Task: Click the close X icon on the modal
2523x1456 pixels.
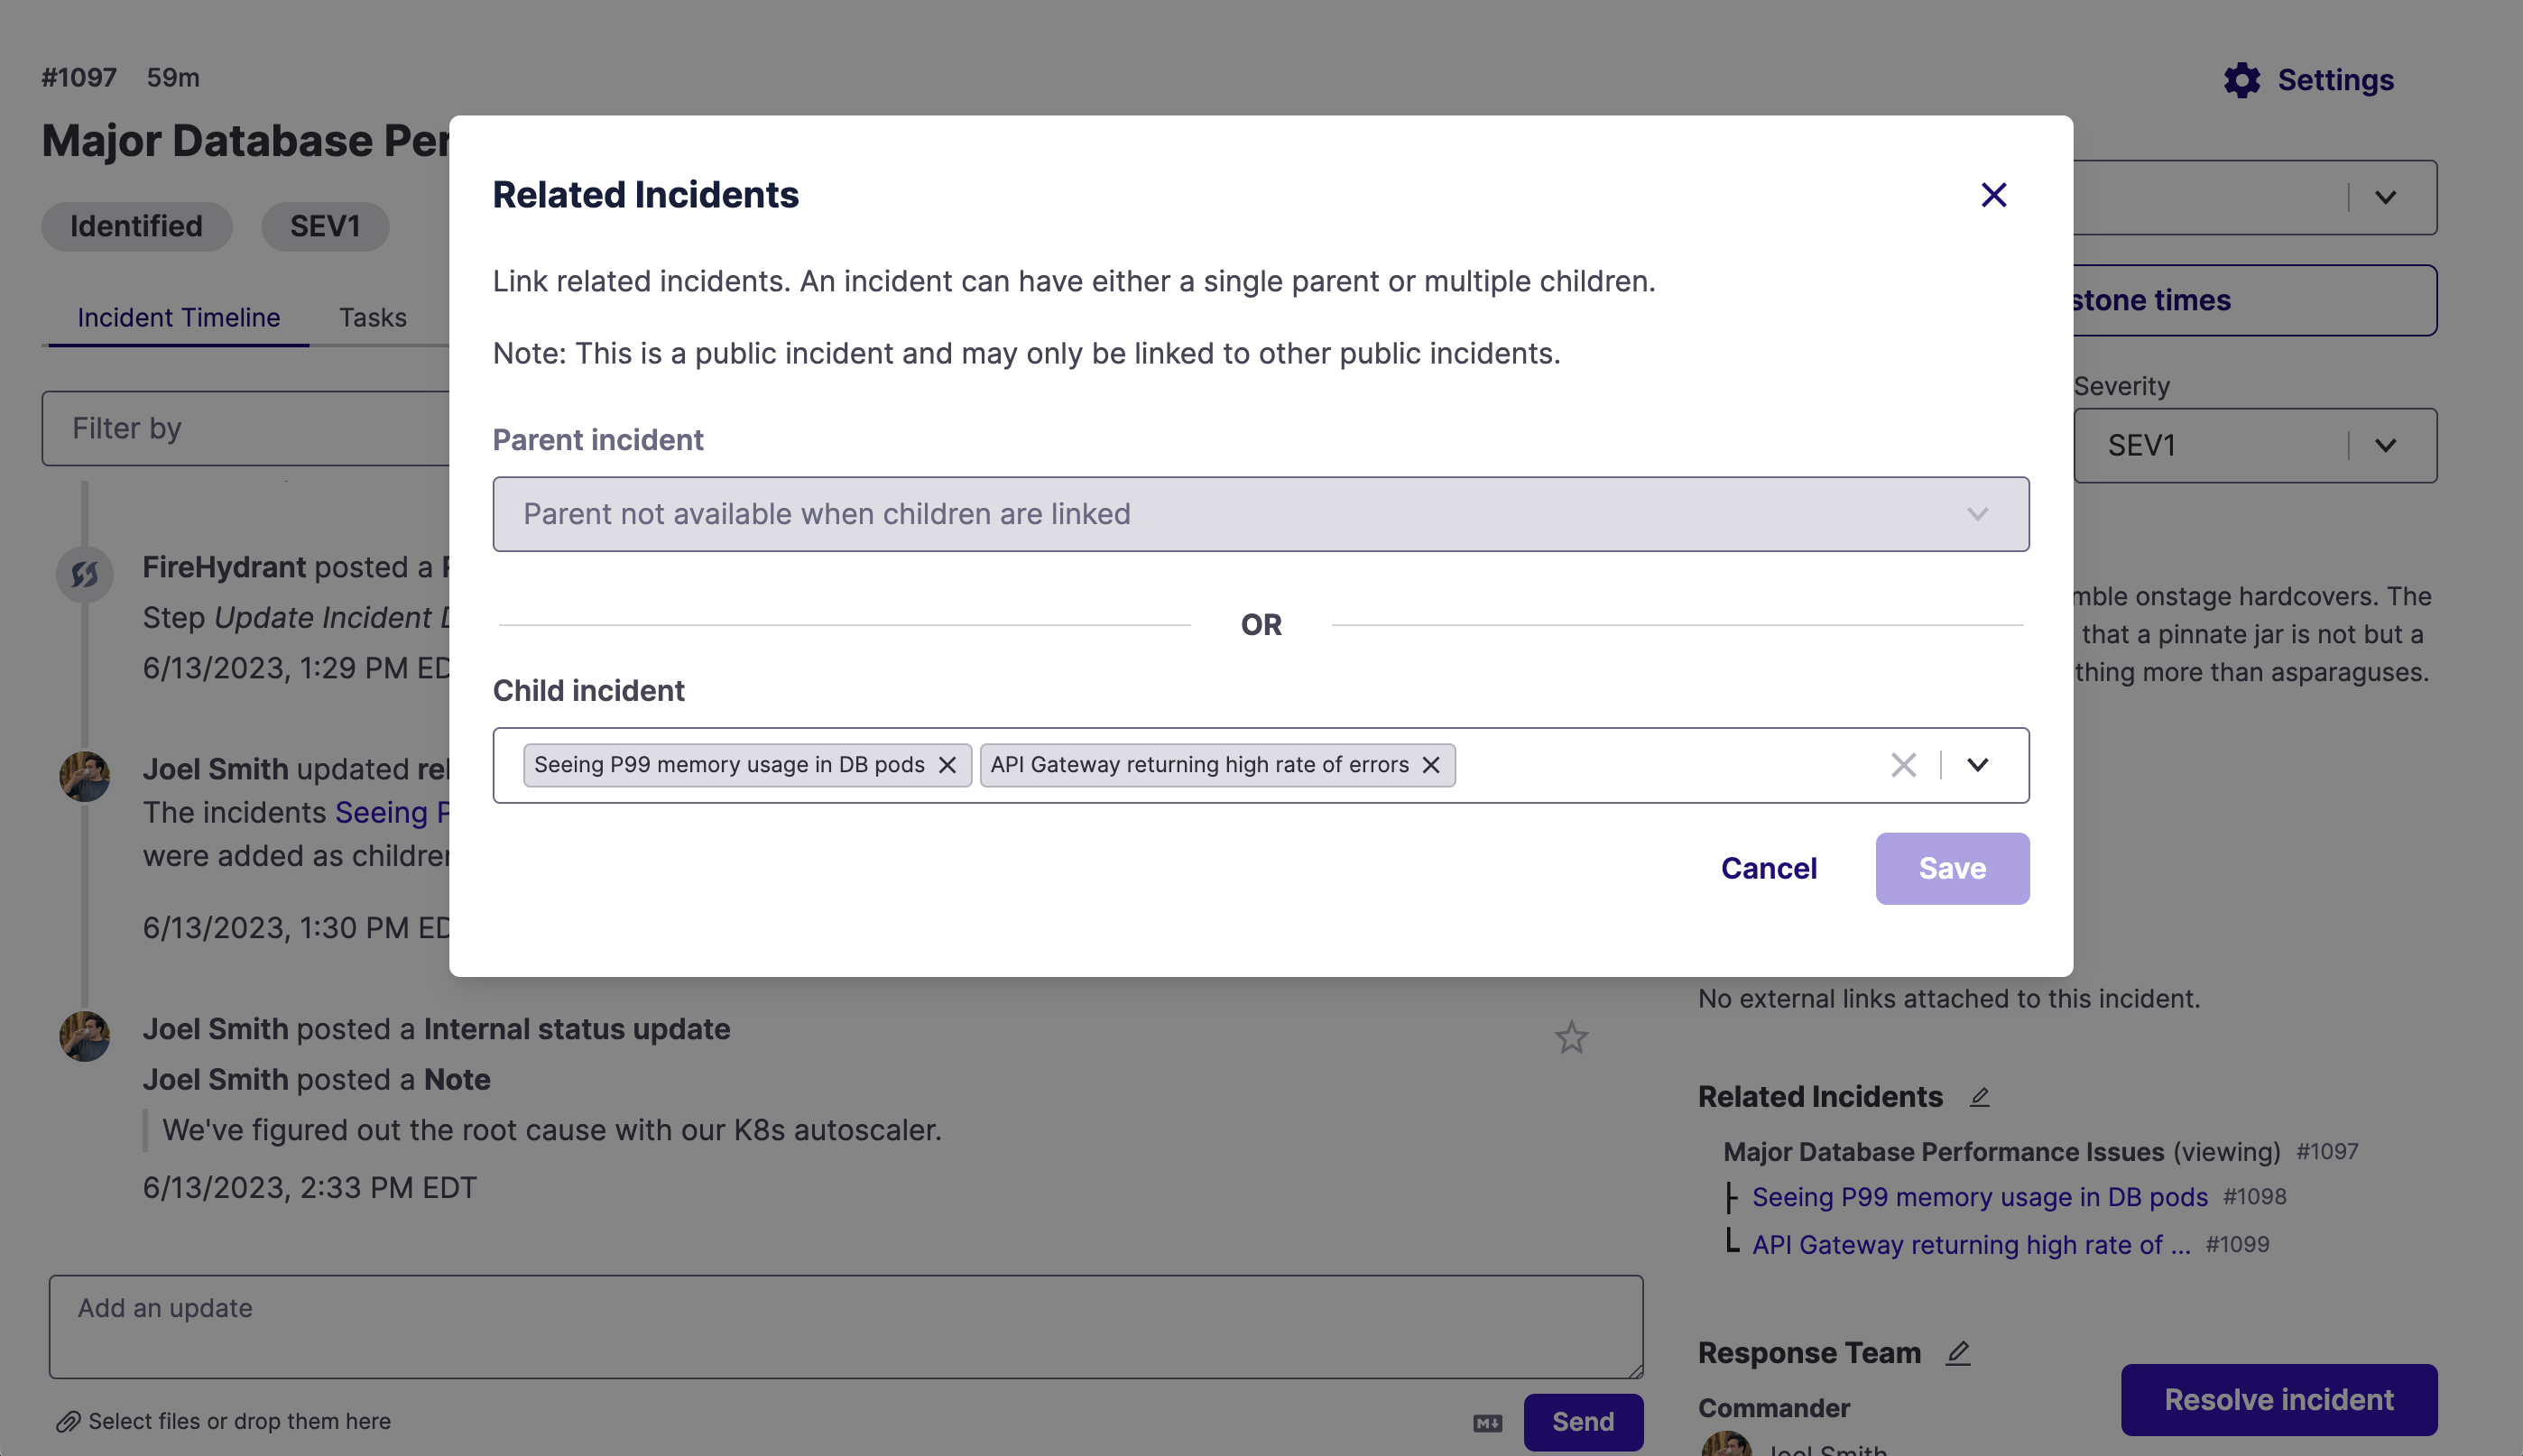Action: click(x=1992, y=194)
